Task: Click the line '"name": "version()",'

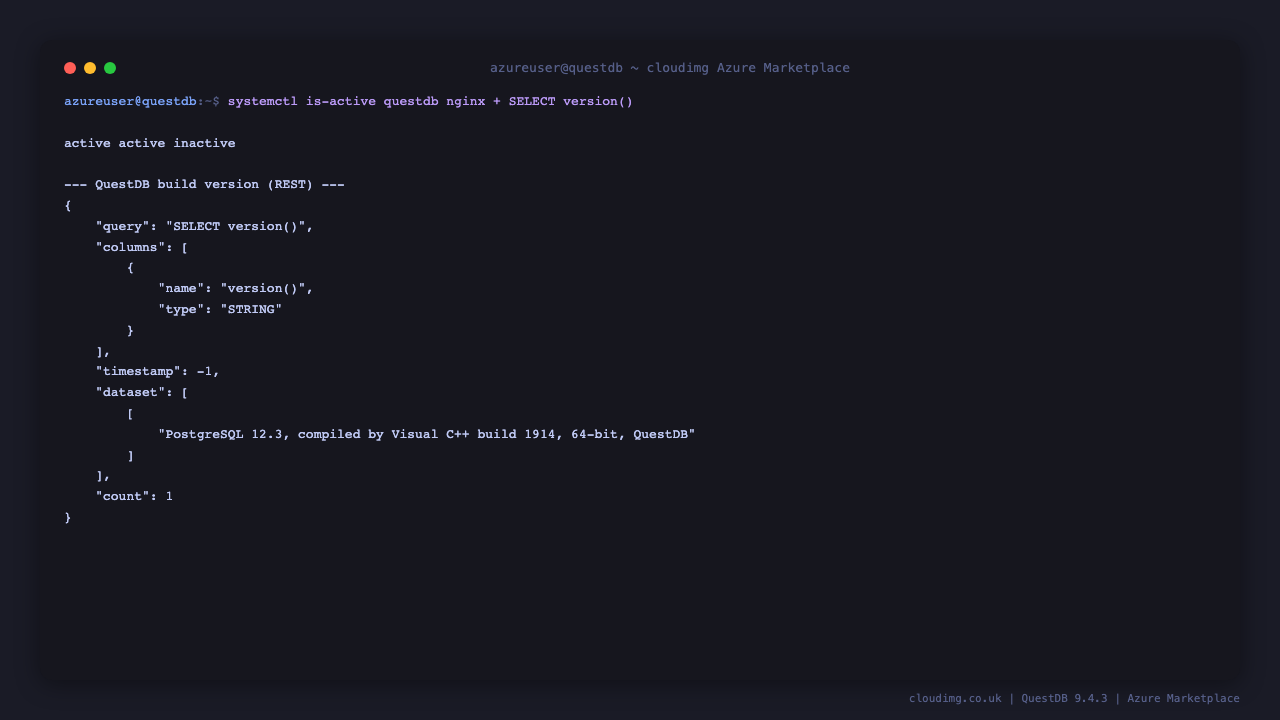Action: (x=235, y=288)
